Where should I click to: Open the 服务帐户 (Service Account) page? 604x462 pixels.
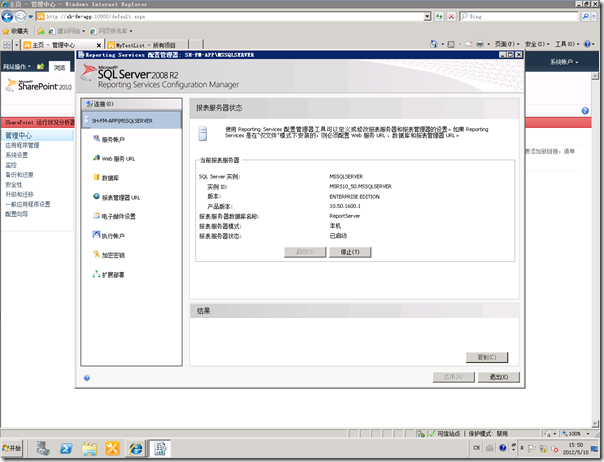(109, 139)
